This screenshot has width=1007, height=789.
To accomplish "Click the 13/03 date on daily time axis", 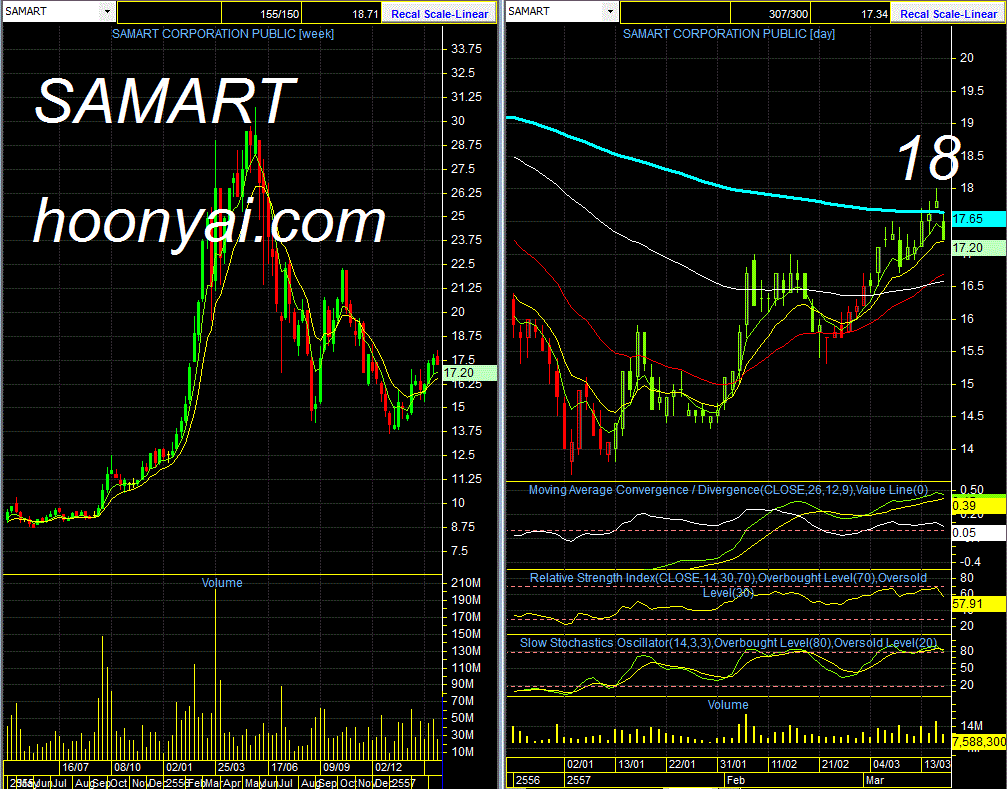I will [938, 765].
